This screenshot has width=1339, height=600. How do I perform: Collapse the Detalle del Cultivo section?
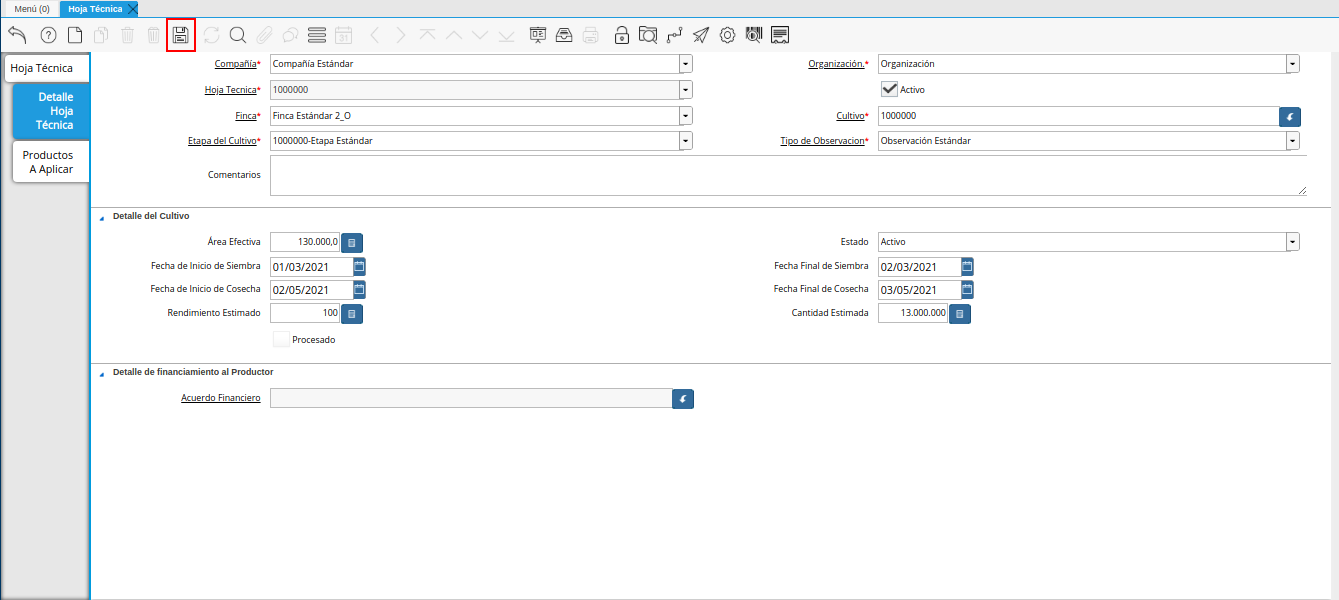click(x=102, y=217)
